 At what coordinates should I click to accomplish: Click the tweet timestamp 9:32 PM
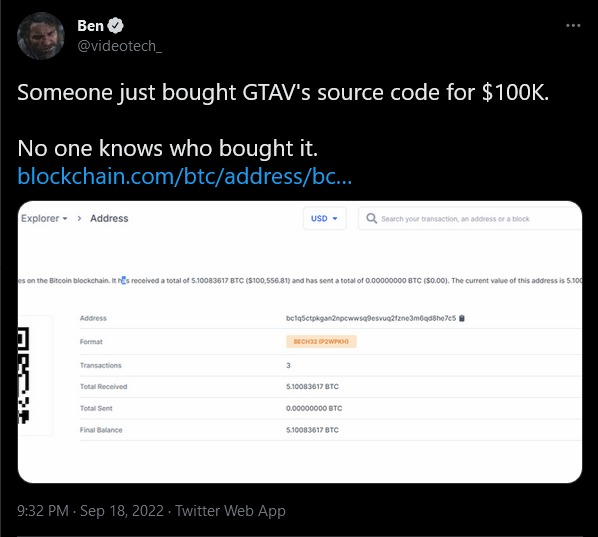pos(43,510)
